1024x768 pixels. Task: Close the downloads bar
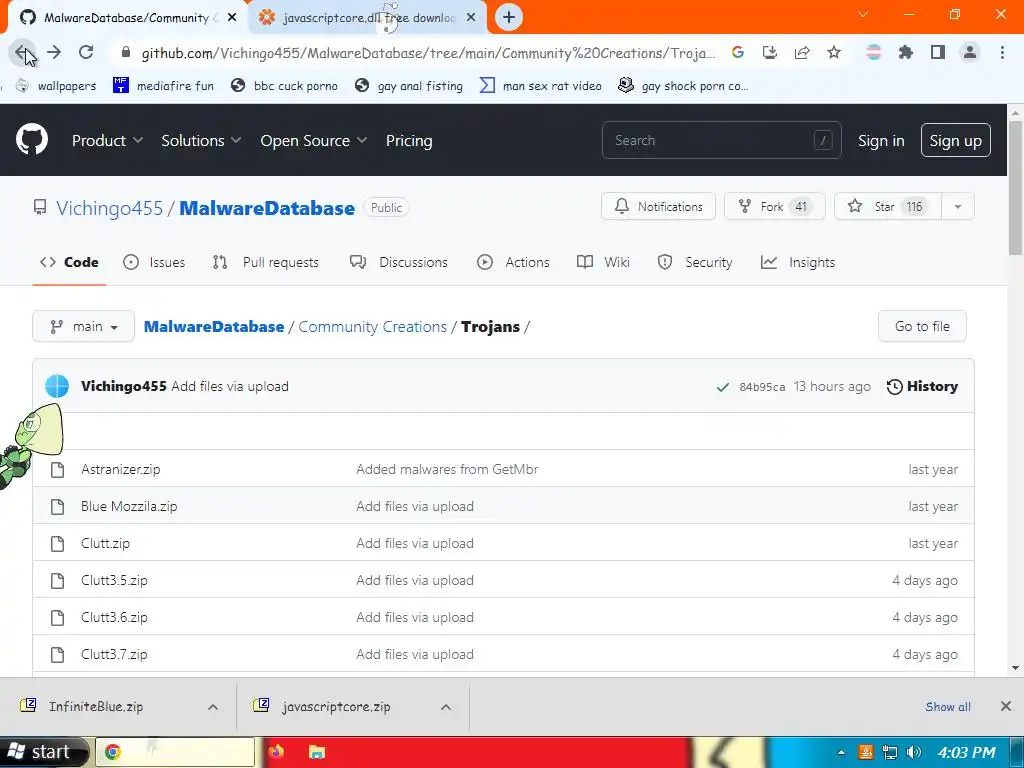[1006, 706]
